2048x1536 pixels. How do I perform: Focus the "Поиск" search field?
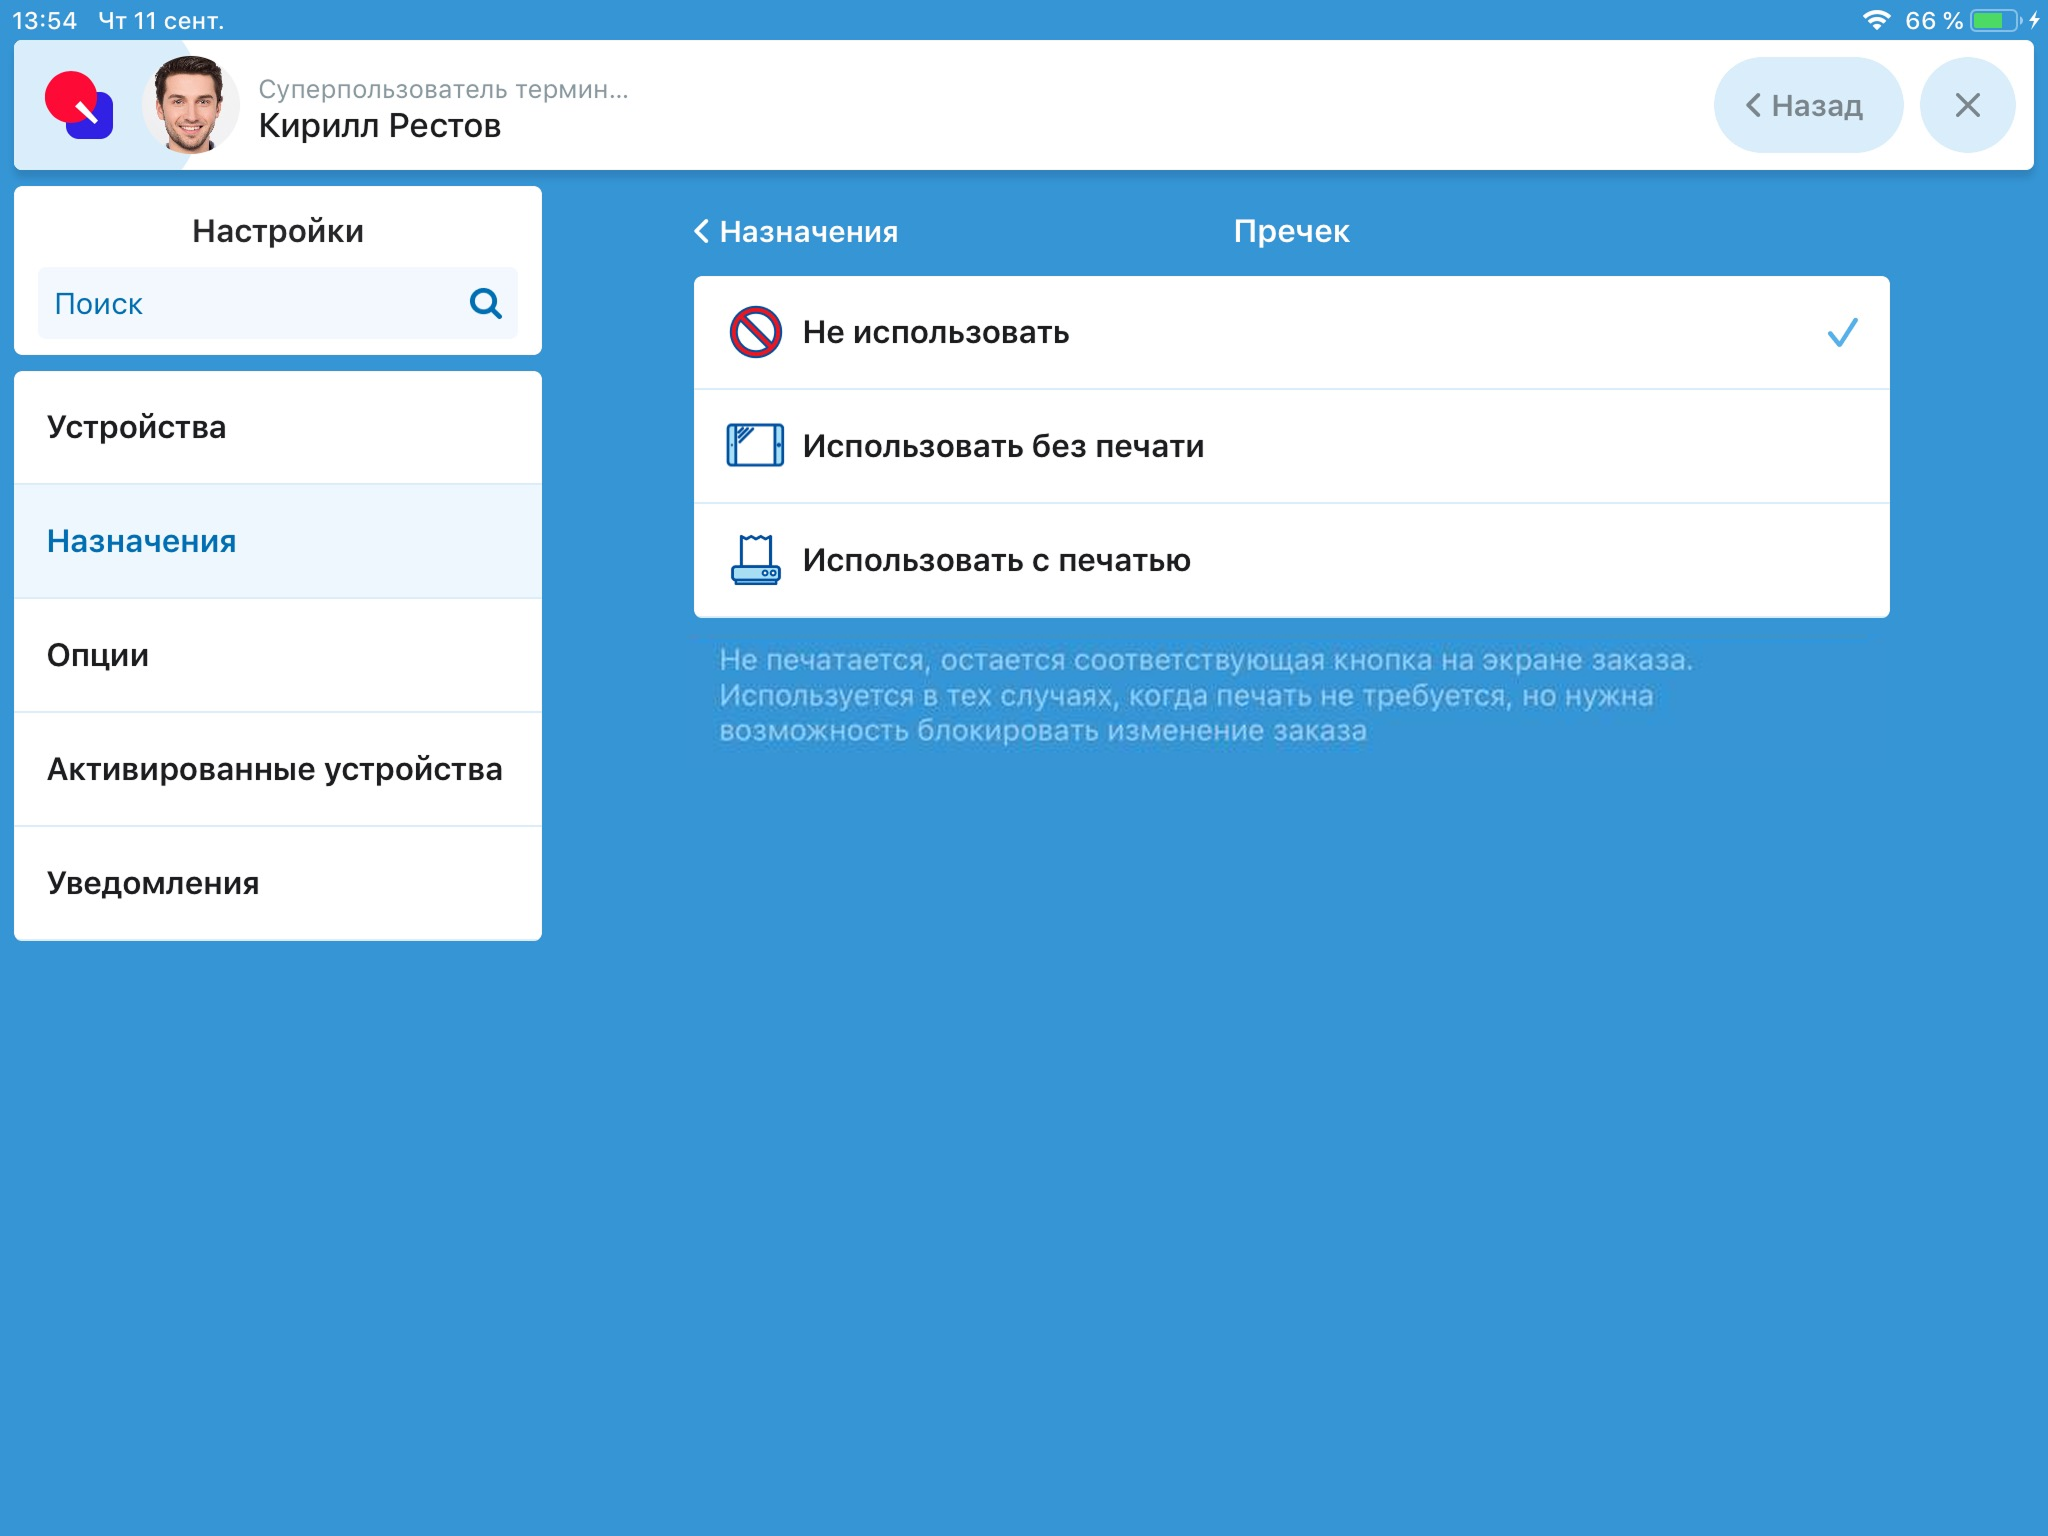(250, 303)
